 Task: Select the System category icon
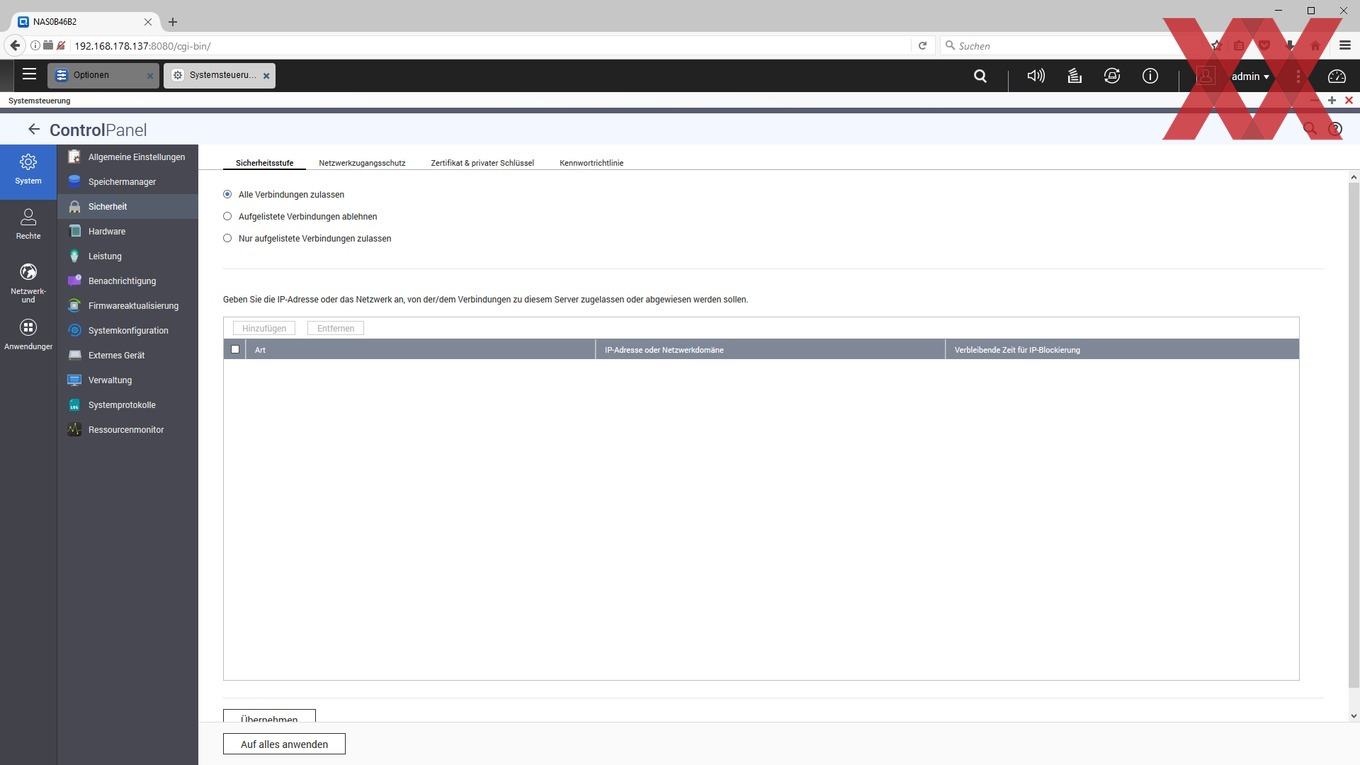pyautogui.click(x=28, y=169)
